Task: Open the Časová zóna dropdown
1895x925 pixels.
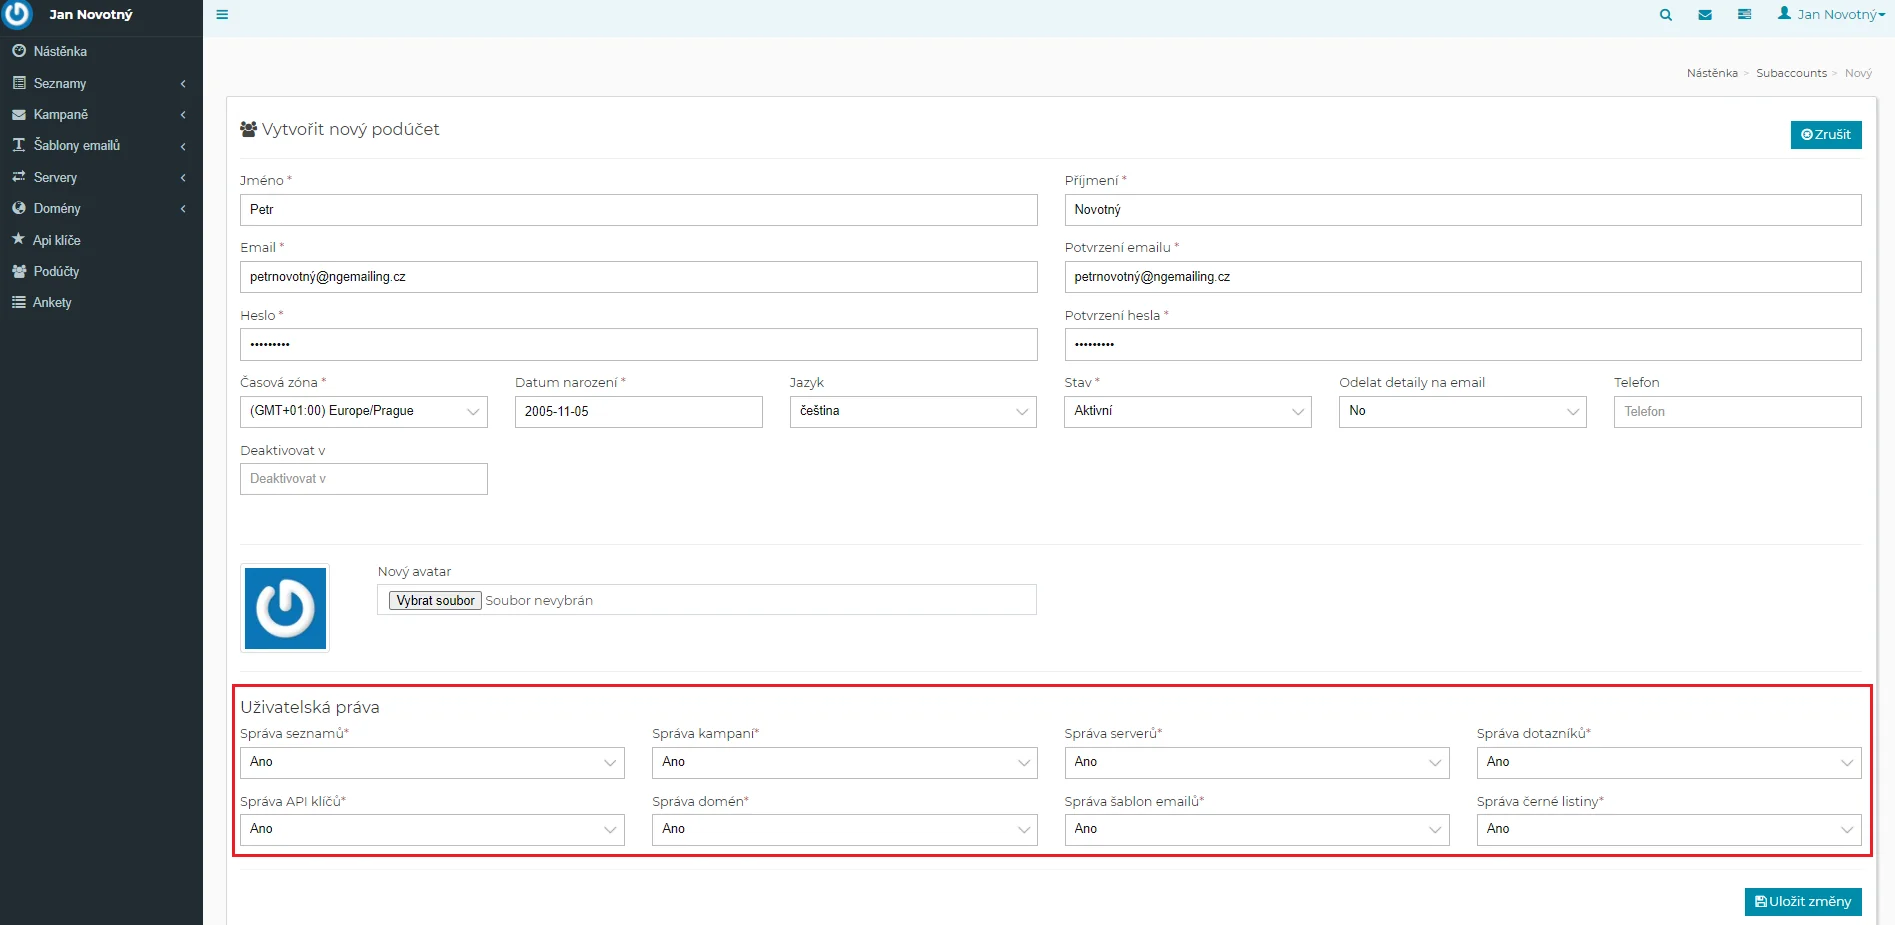Action: (363, 411)
